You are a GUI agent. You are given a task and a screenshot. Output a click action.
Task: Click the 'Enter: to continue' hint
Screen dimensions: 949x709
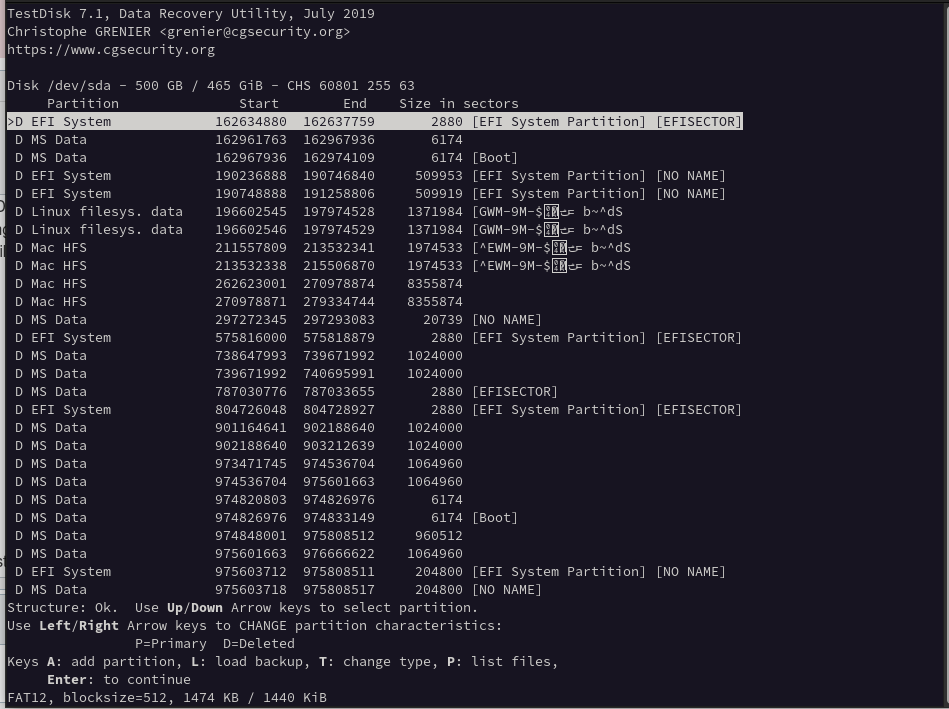pyautogui.click(x=119, y=680)
